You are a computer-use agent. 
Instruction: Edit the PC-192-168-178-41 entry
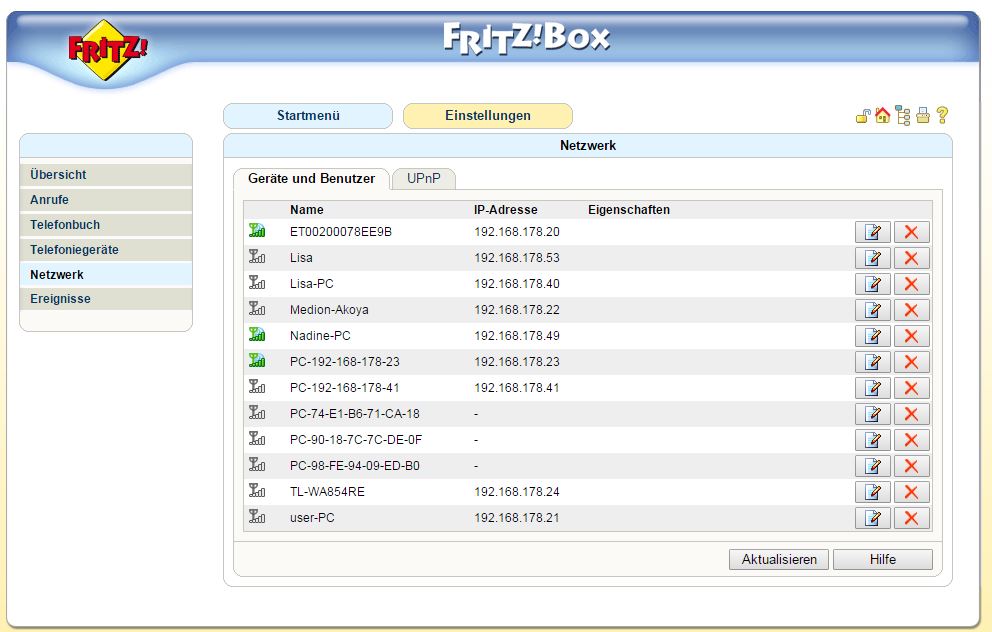872,388
